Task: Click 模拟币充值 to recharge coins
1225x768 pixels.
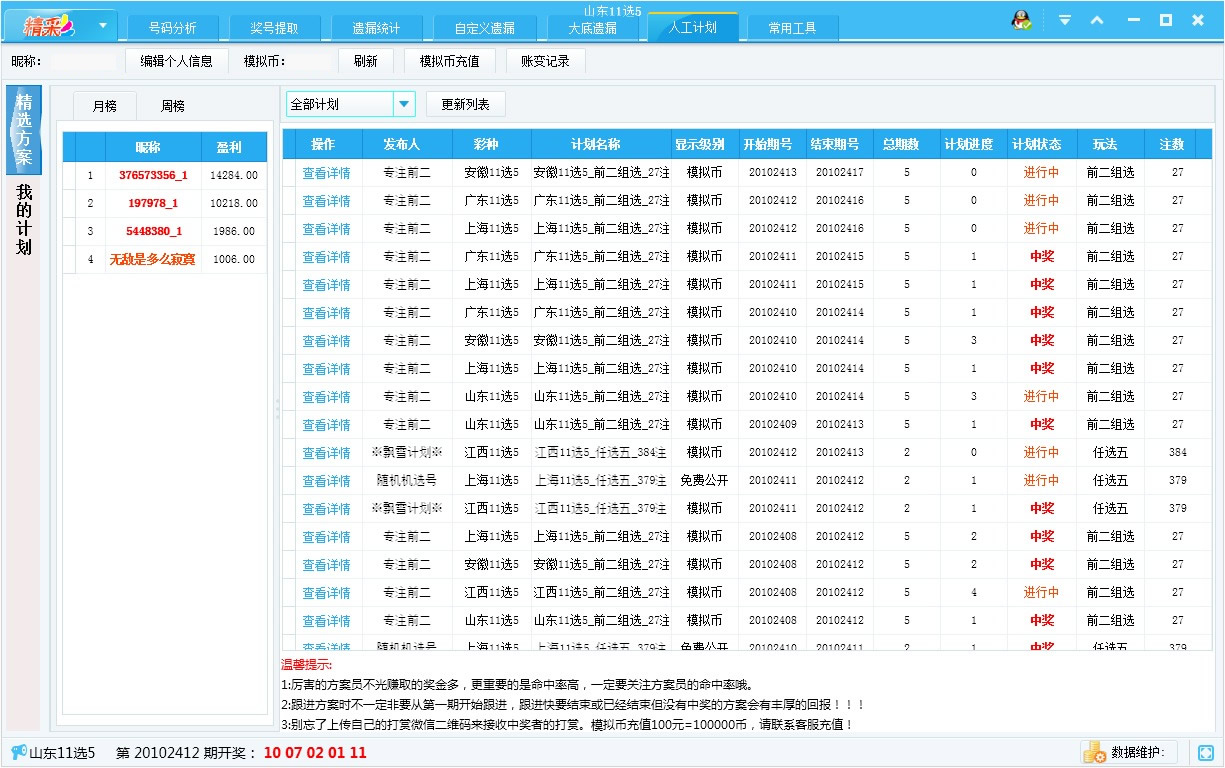Action: pos(450,60)
